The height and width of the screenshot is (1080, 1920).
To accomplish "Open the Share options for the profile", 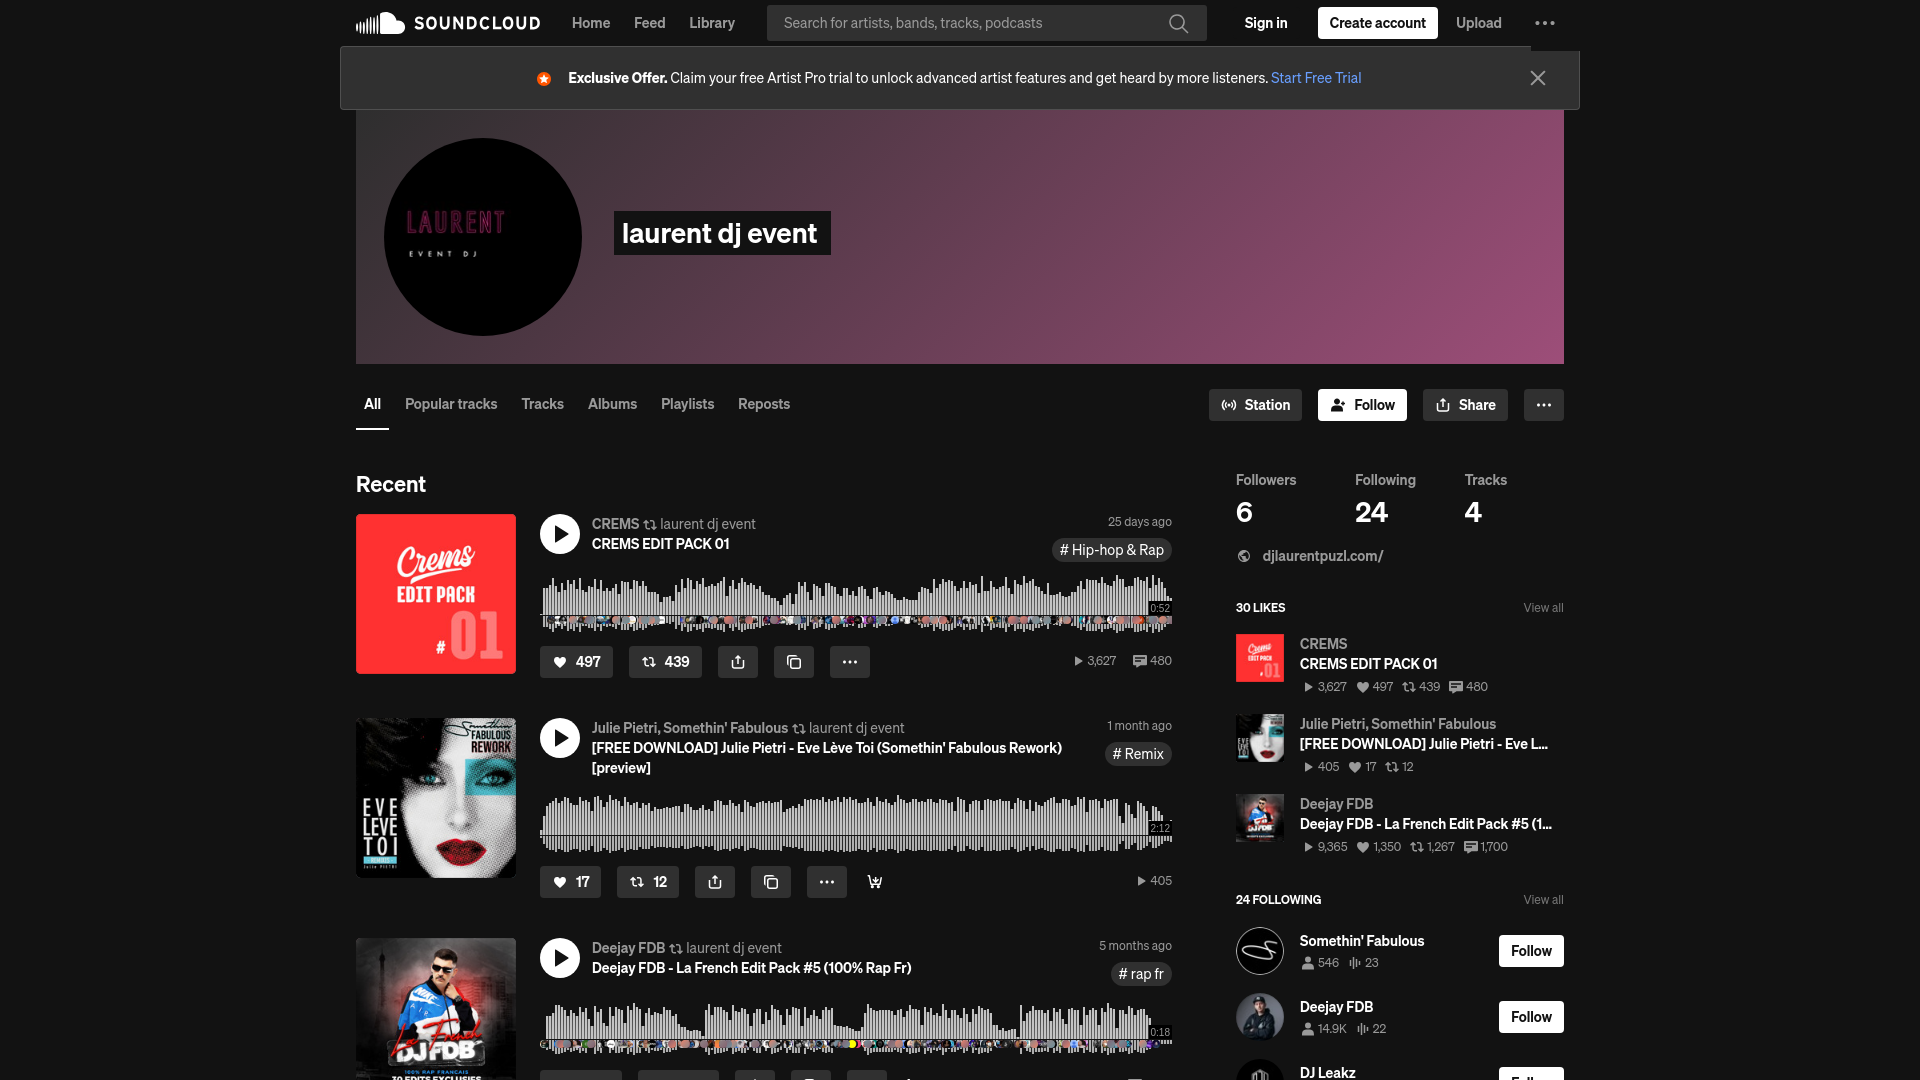I will point(1464,405).
